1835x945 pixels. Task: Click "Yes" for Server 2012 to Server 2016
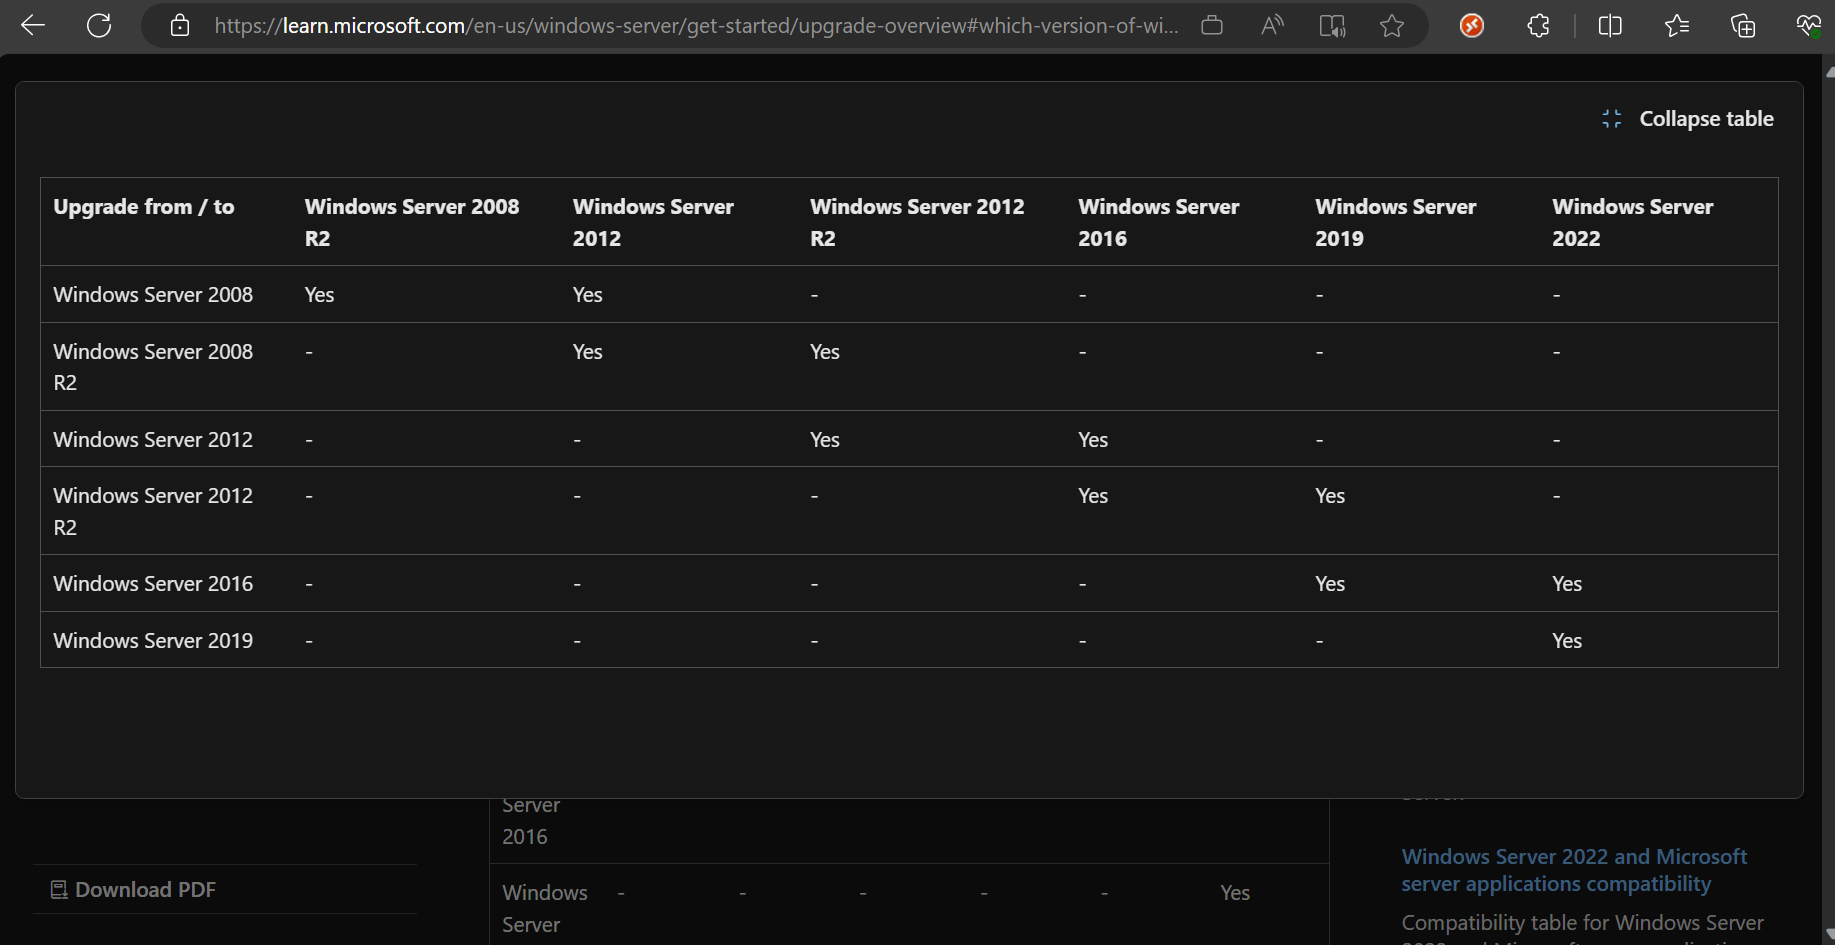(1093, 440)
